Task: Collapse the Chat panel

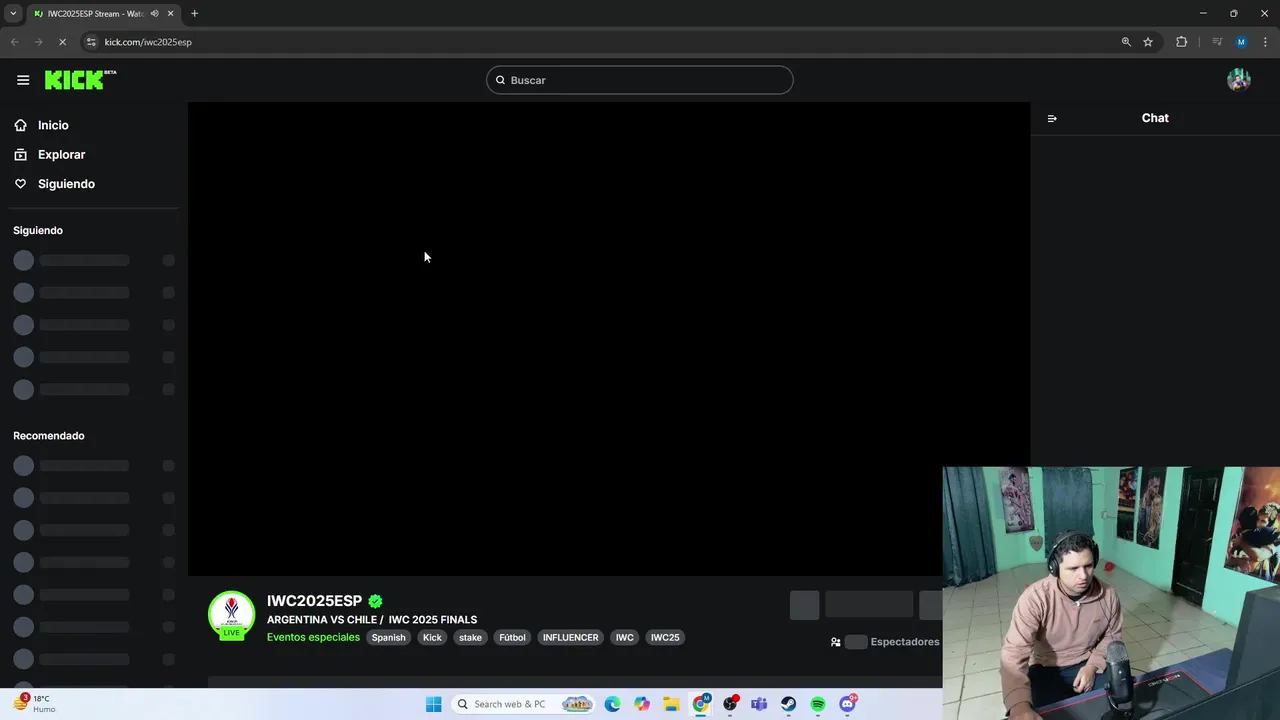Action: (1052, 118)
